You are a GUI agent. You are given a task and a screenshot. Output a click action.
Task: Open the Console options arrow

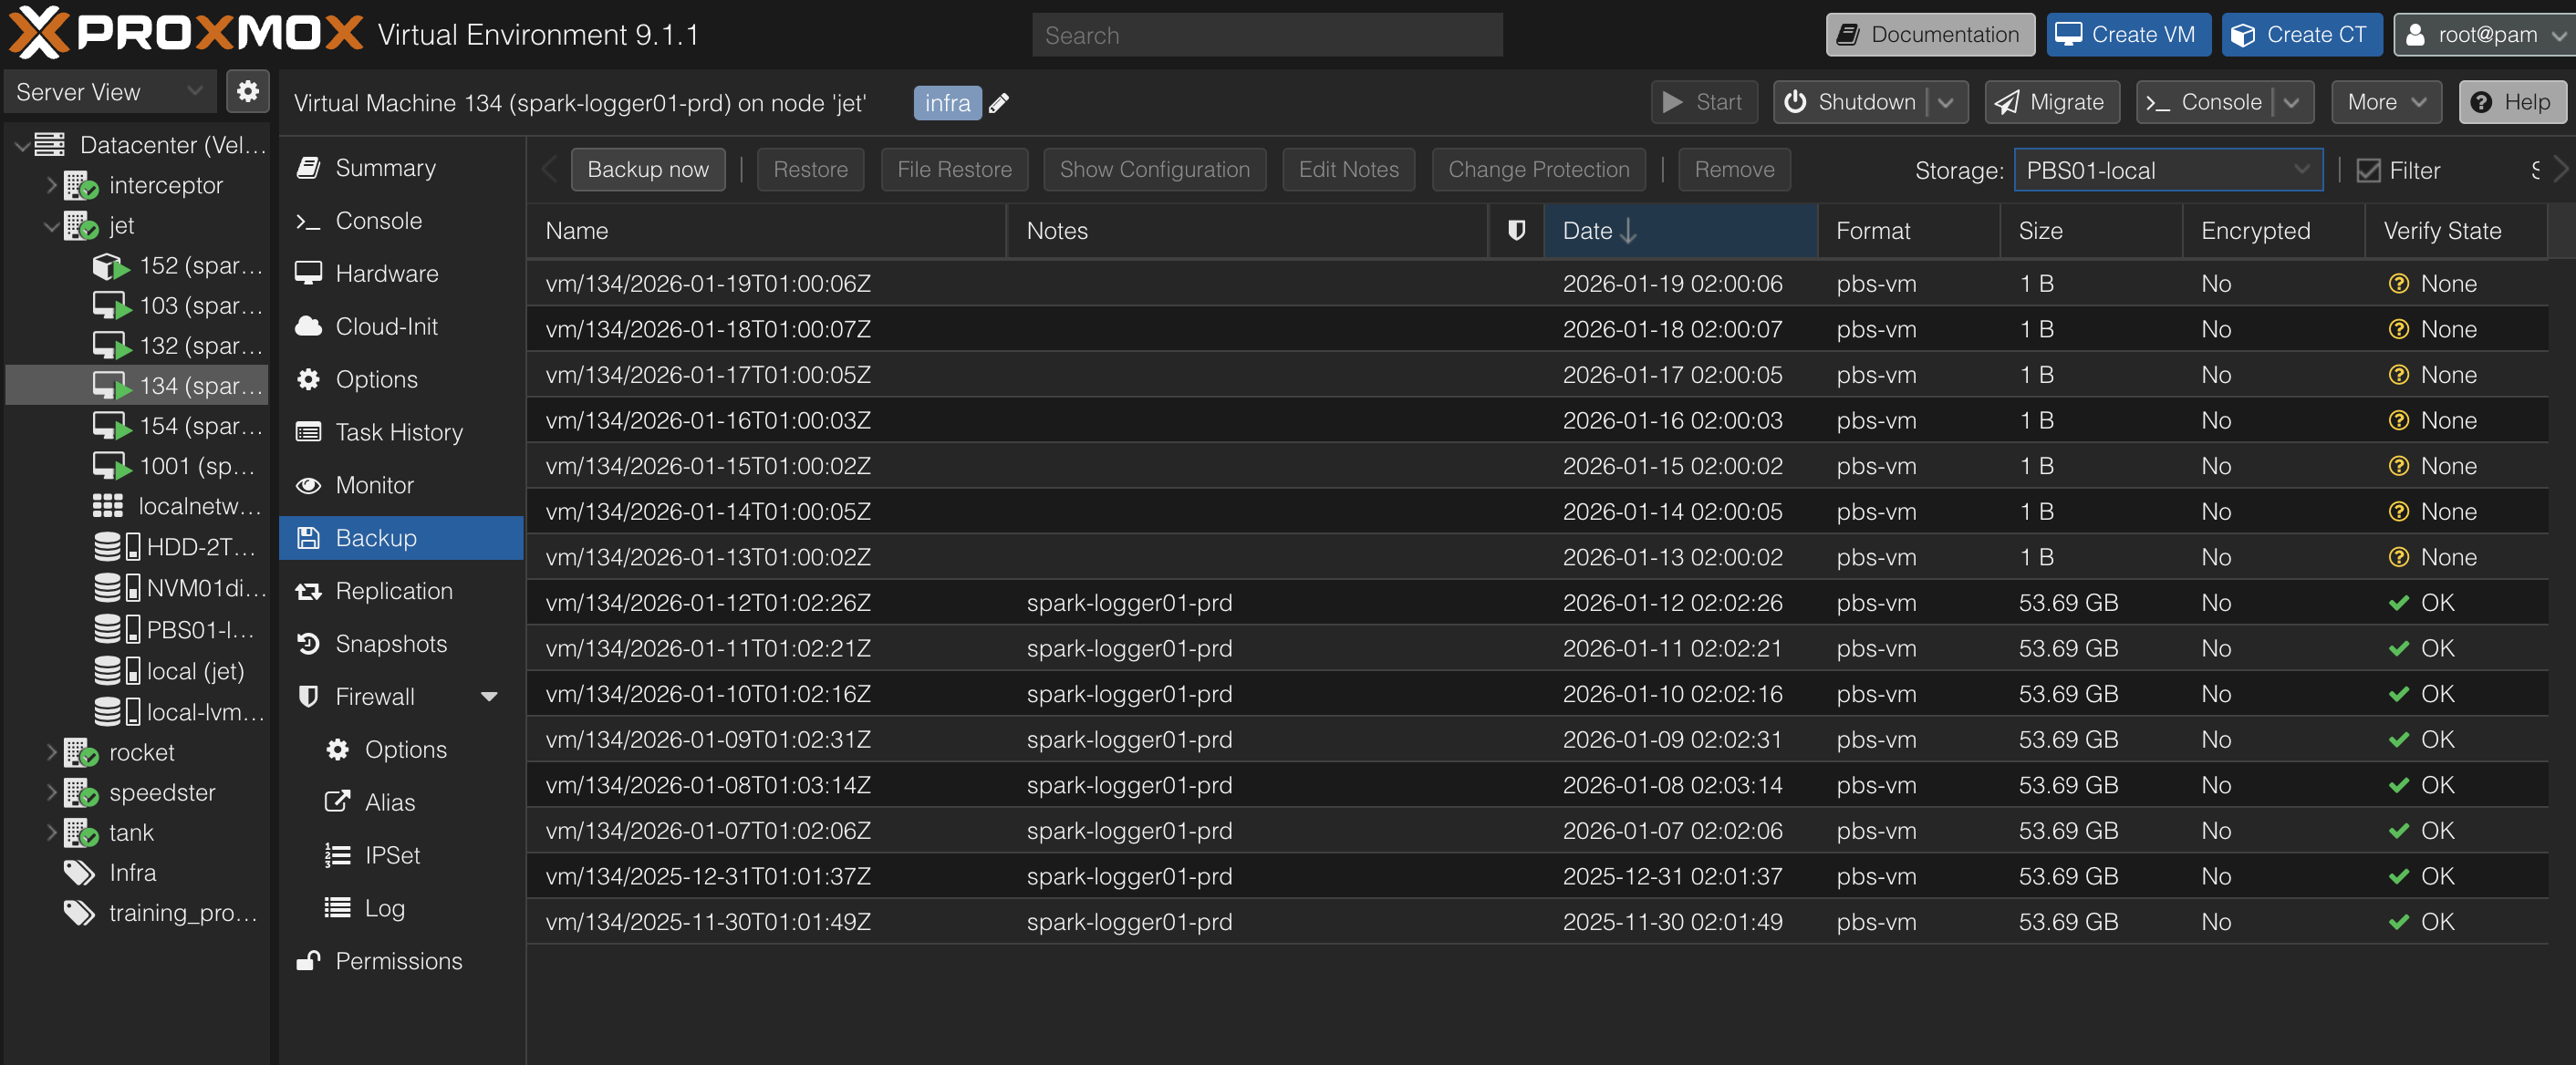(x=2291, y=102)
